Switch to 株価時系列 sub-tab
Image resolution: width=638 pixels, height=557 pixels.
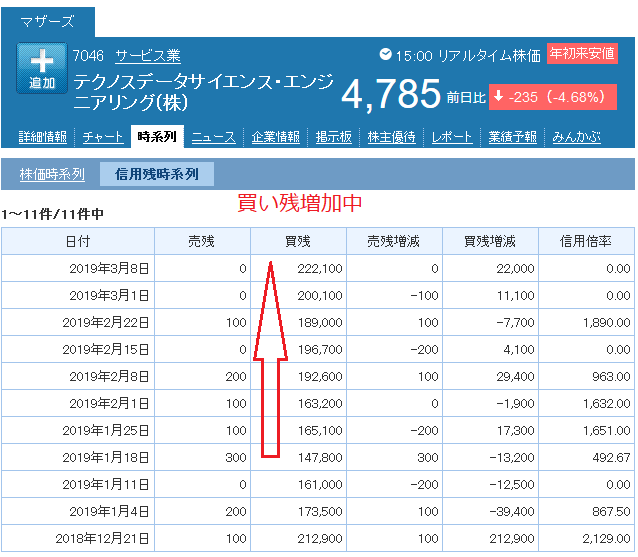coord(52,175)
